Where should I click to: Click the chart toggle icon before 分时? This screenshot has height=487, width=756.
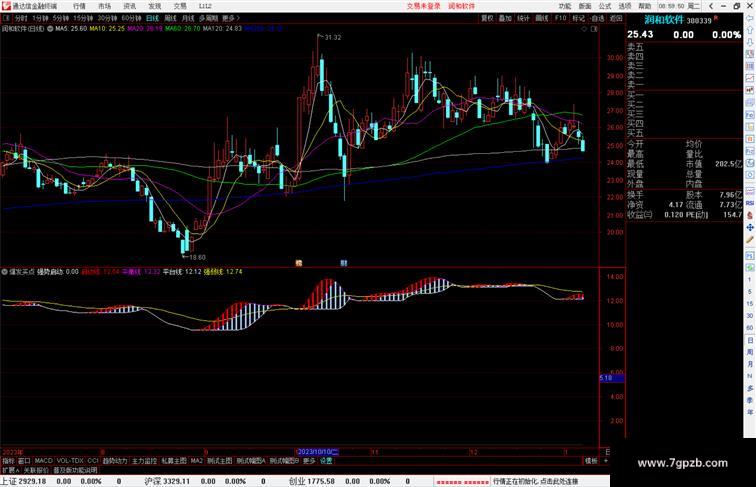click(x=6, y=18)
